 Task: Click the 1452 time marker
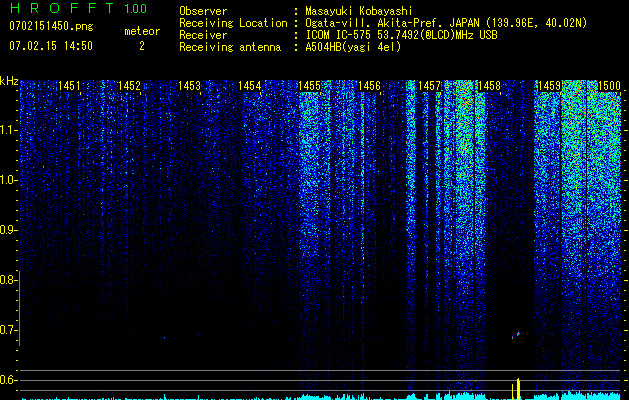click(x=129, y=86)
